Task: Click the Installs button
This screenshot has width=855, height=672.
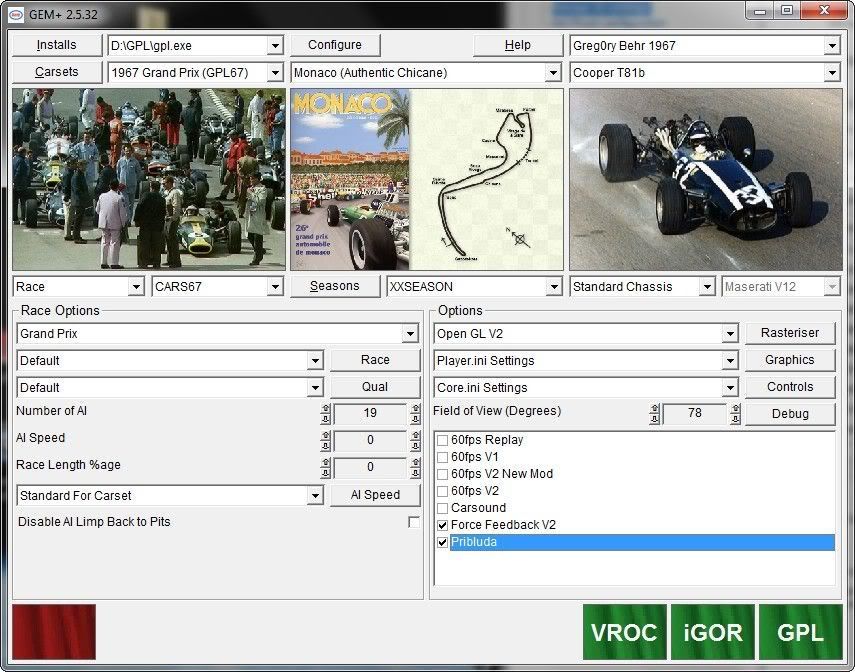Action: click(57, 45)
